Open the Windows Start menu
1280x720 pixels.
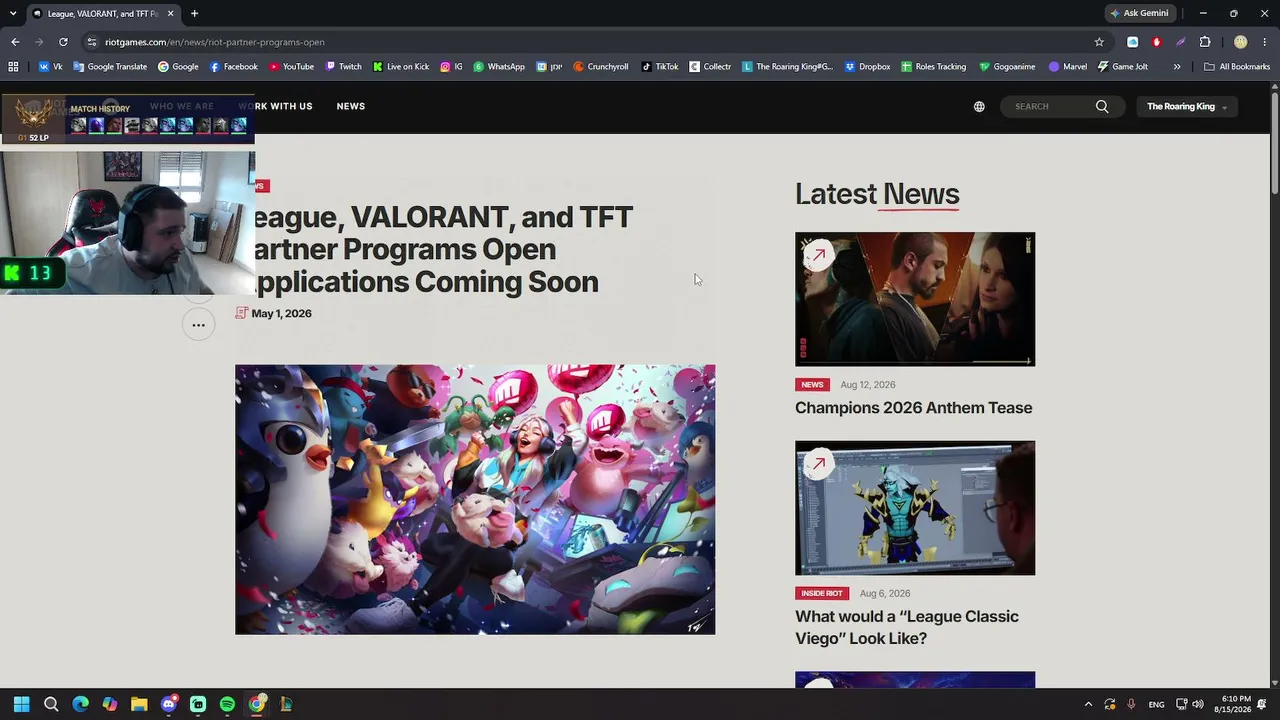[21, 704]
